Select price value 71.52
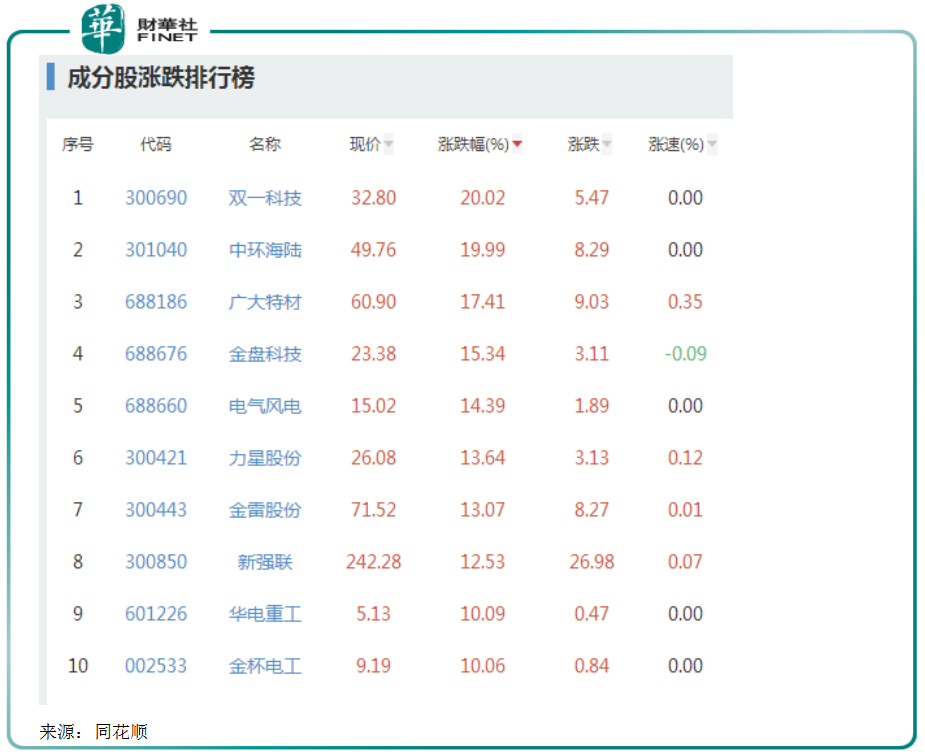This screenshot has height=754, width=925. (x=373, y=509)
